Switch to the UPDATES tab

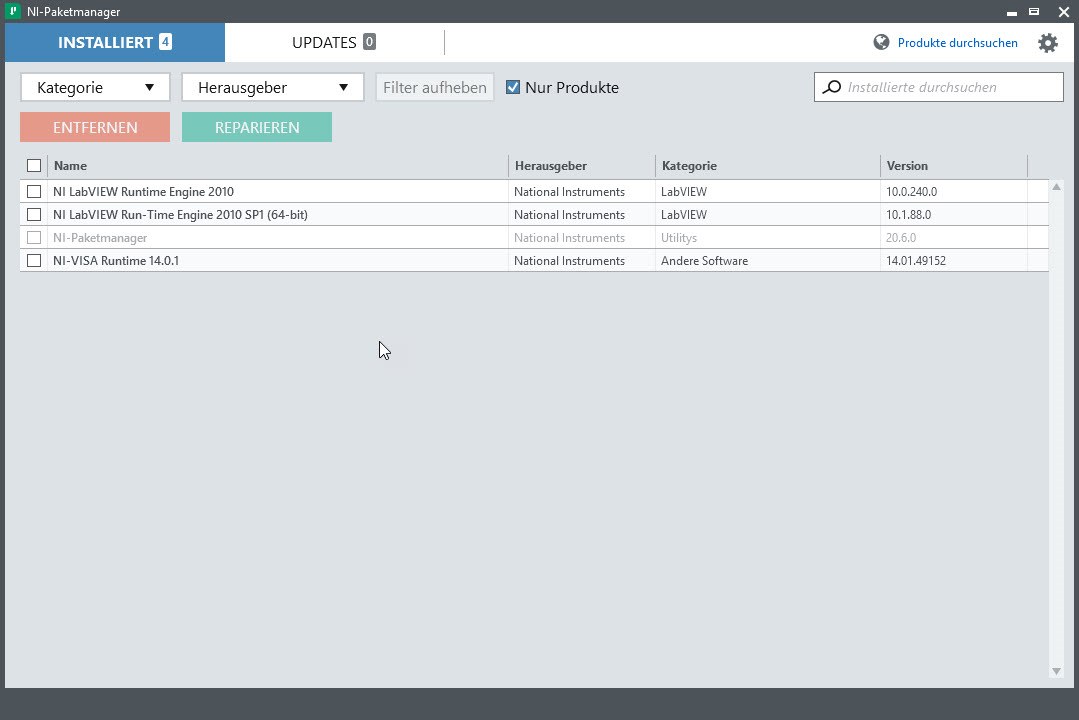334,42
